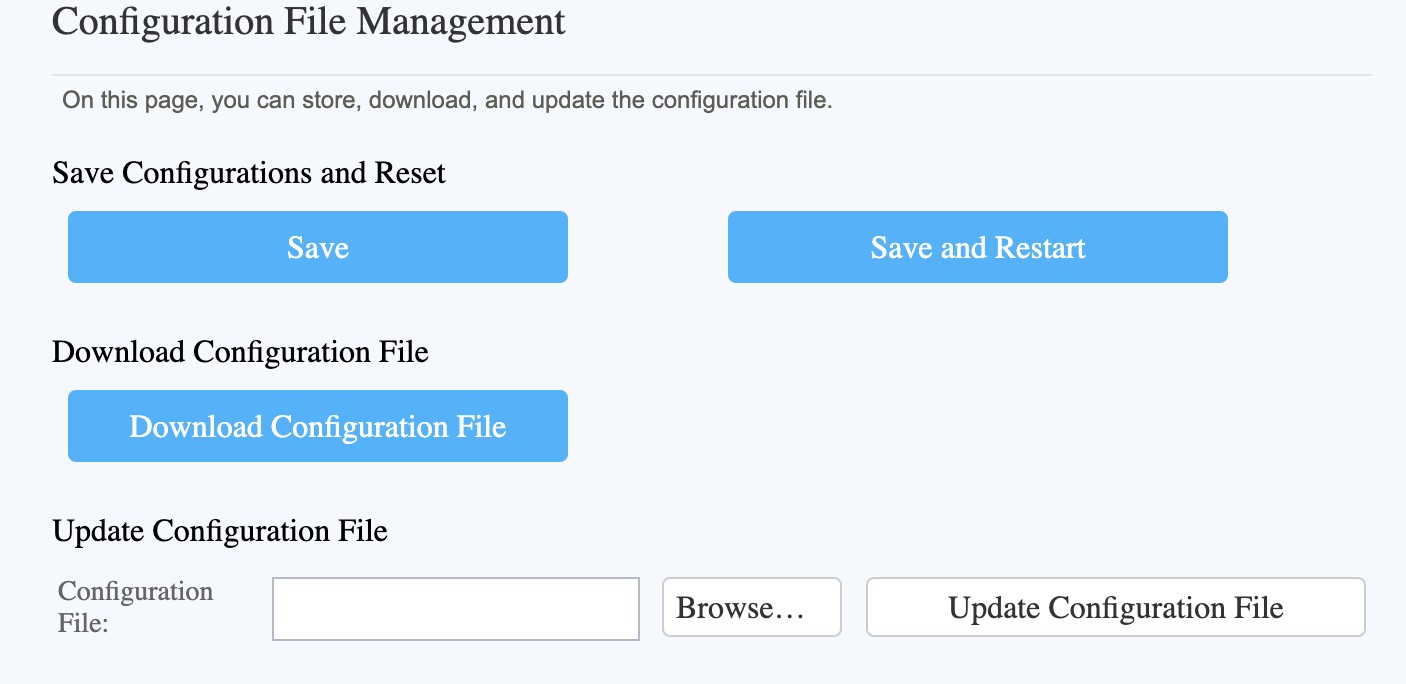
Task: Select a file to upload using Browse…
Action: click(752, 607)
